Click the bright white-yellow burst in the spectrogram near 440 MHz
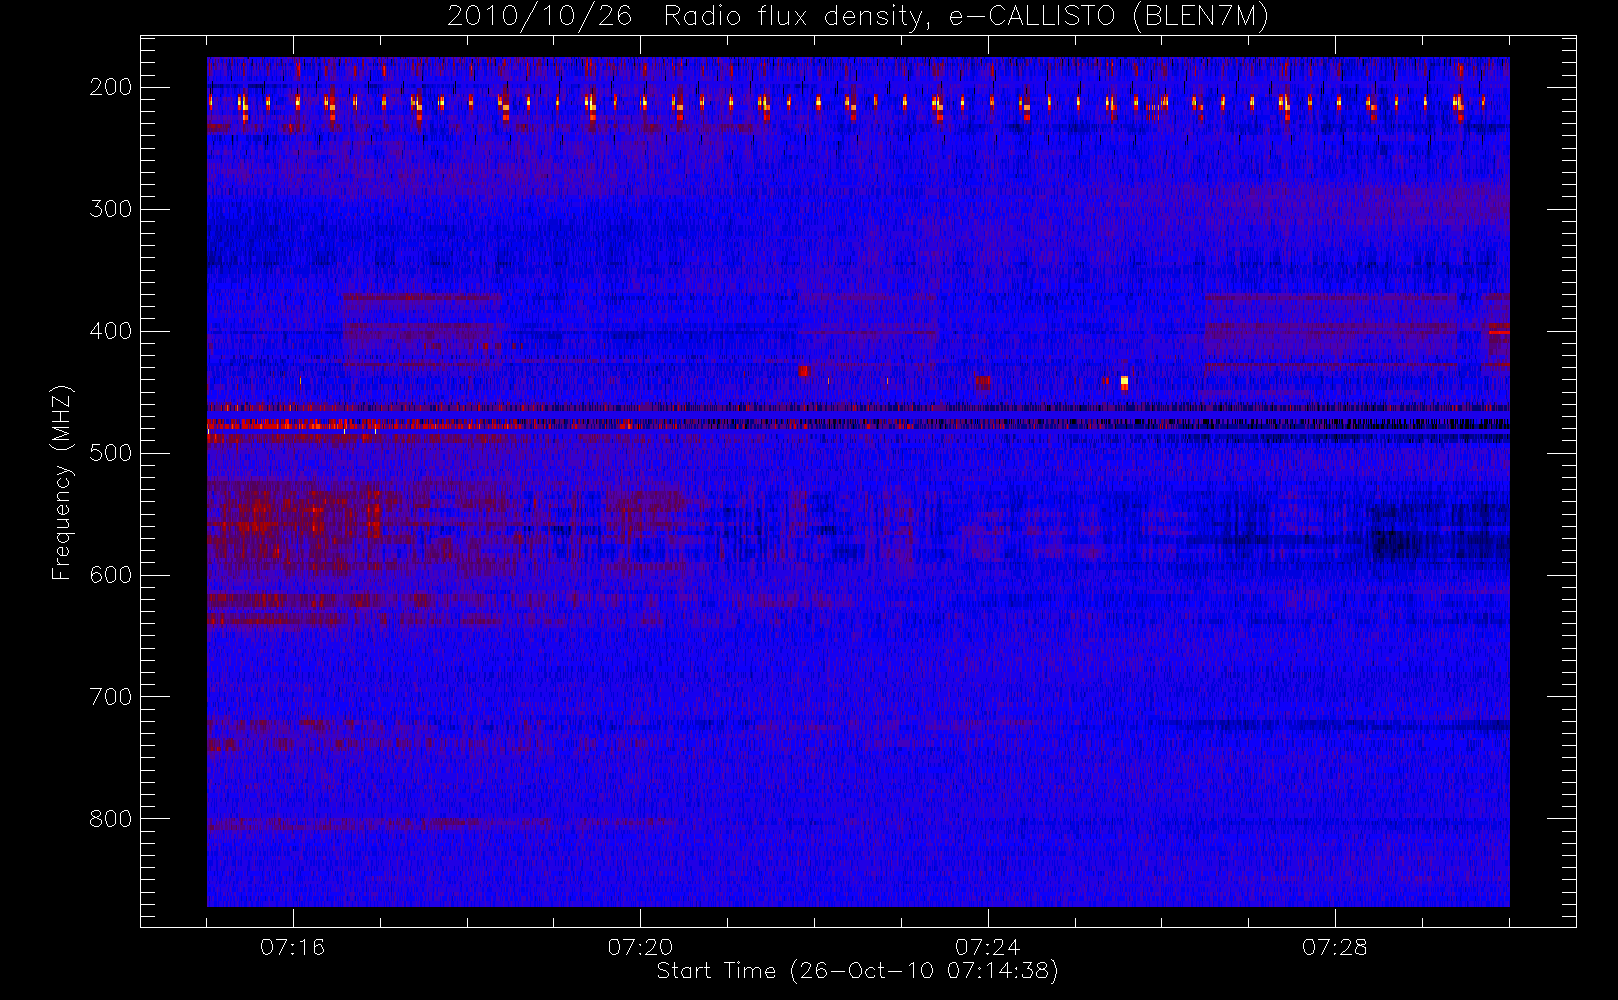 pyautogui.click(x=1124, y=382)
